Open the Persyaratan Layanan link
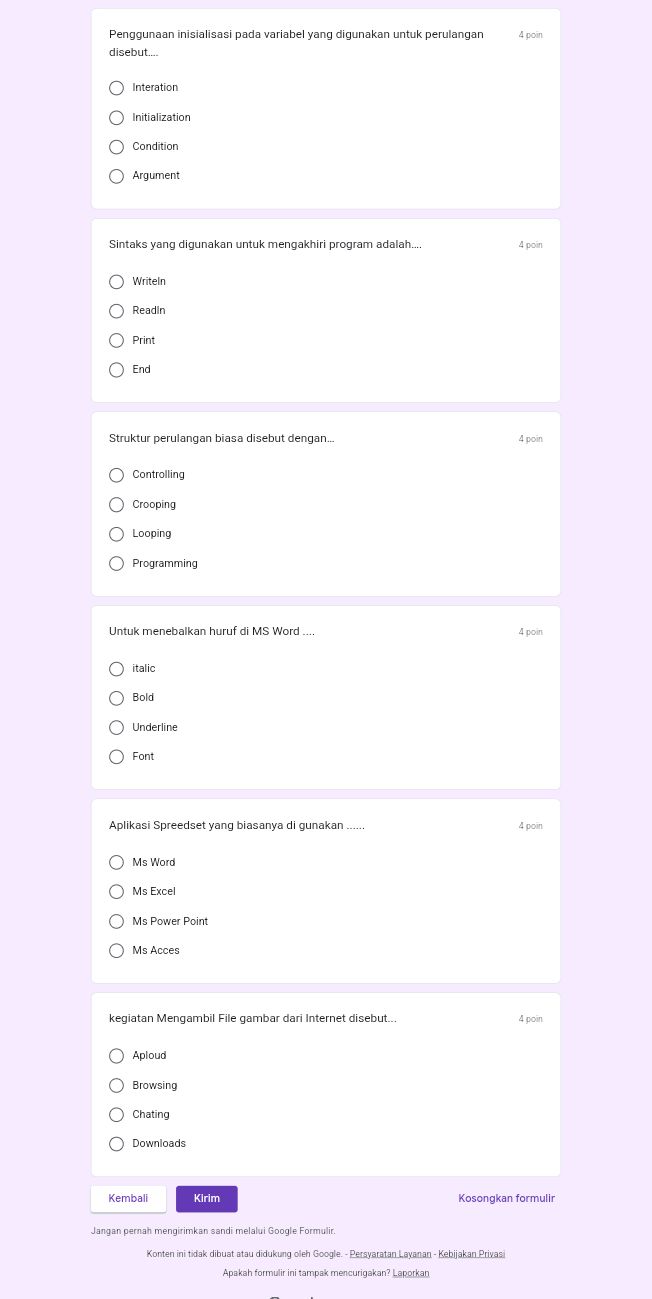 pyautogui.click(x=390, y=1254)
